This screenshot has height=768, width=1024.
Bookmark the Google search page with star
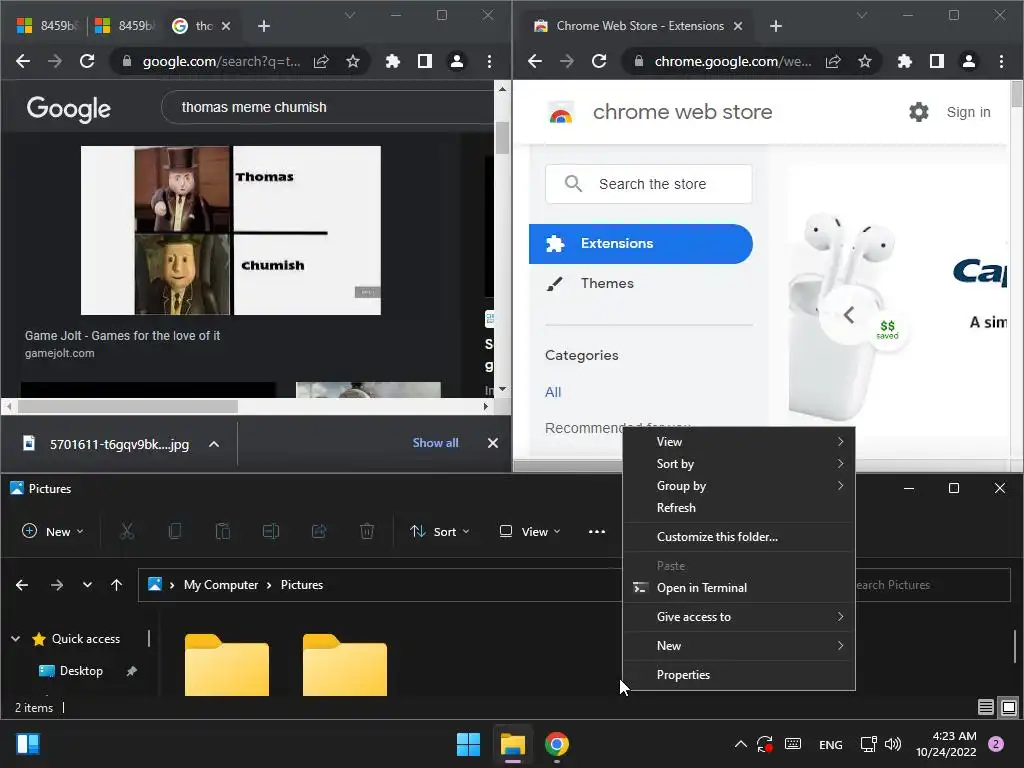(x=353, y=61)
